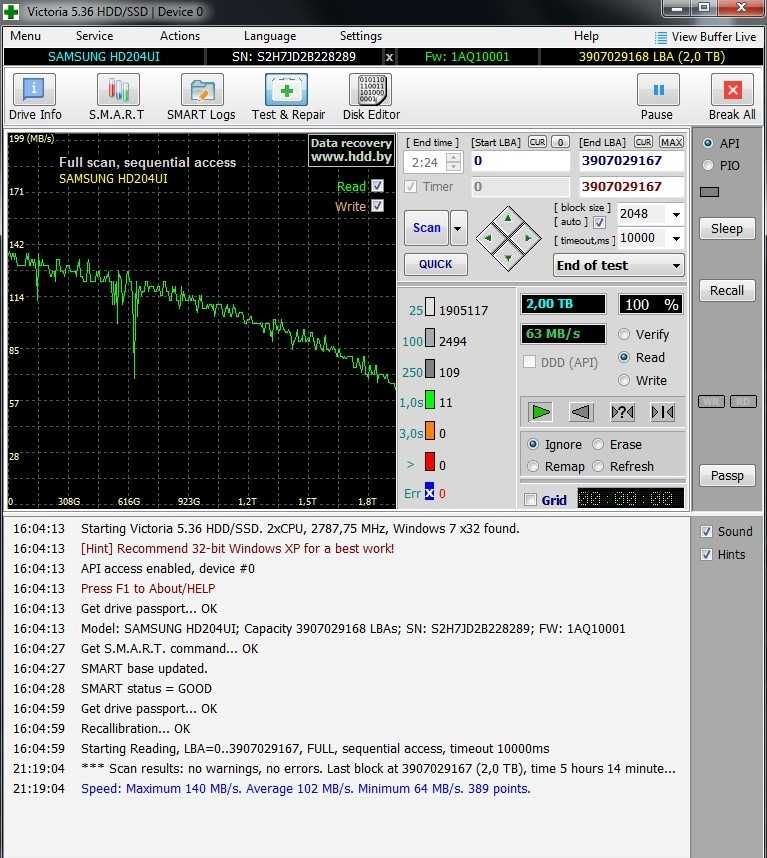The width and height of the screenshot is (767, 858).
Task: Select the Write test mode
Action: [624, 380]
